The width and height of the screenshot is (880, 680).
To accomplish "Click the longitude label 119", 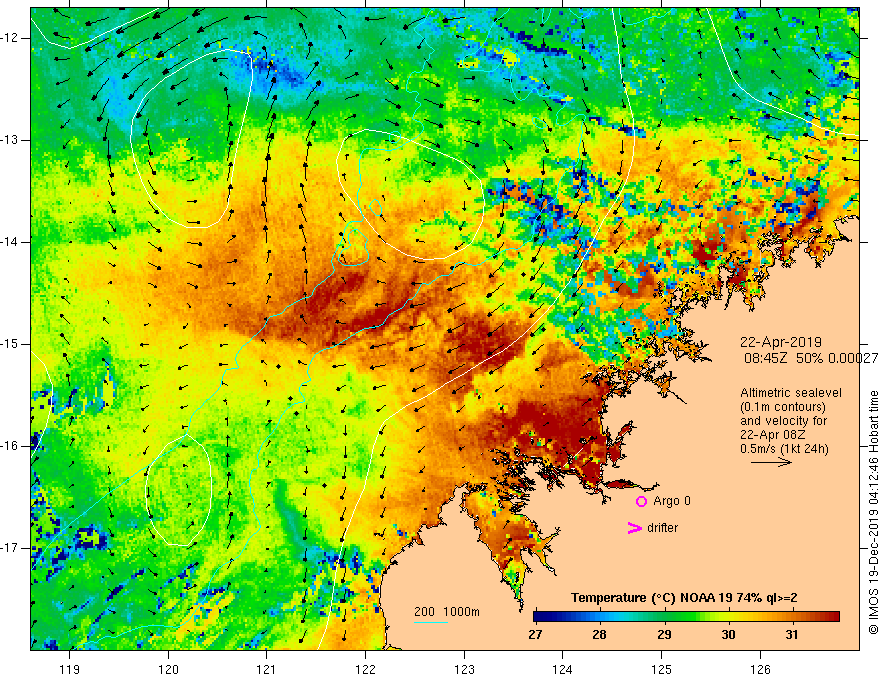I will [70, 669].
